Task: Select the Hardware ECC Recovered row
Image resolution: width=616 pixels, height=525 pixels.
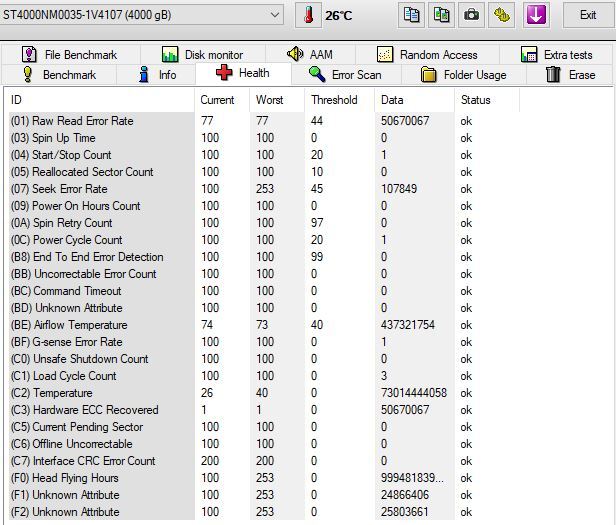Action: tap(264, 410)
